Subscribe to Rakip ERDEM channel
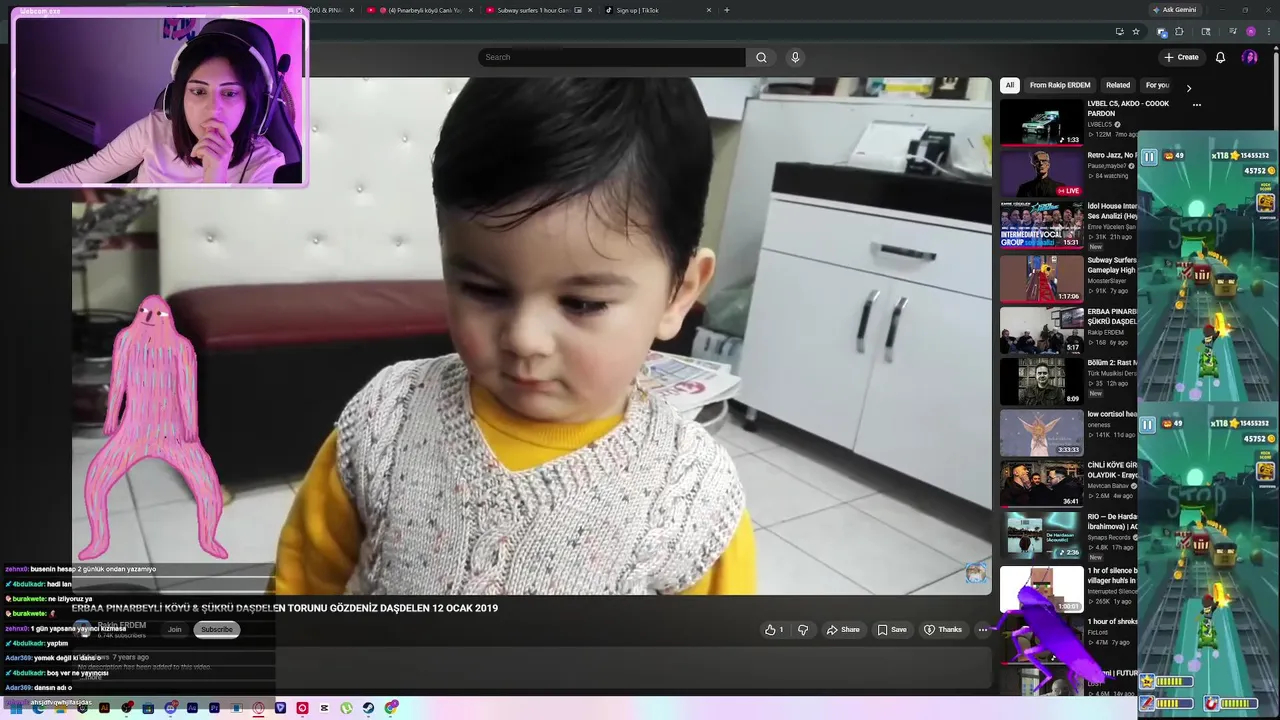This screenshot has width=1280, height=720. coord(216,630)
